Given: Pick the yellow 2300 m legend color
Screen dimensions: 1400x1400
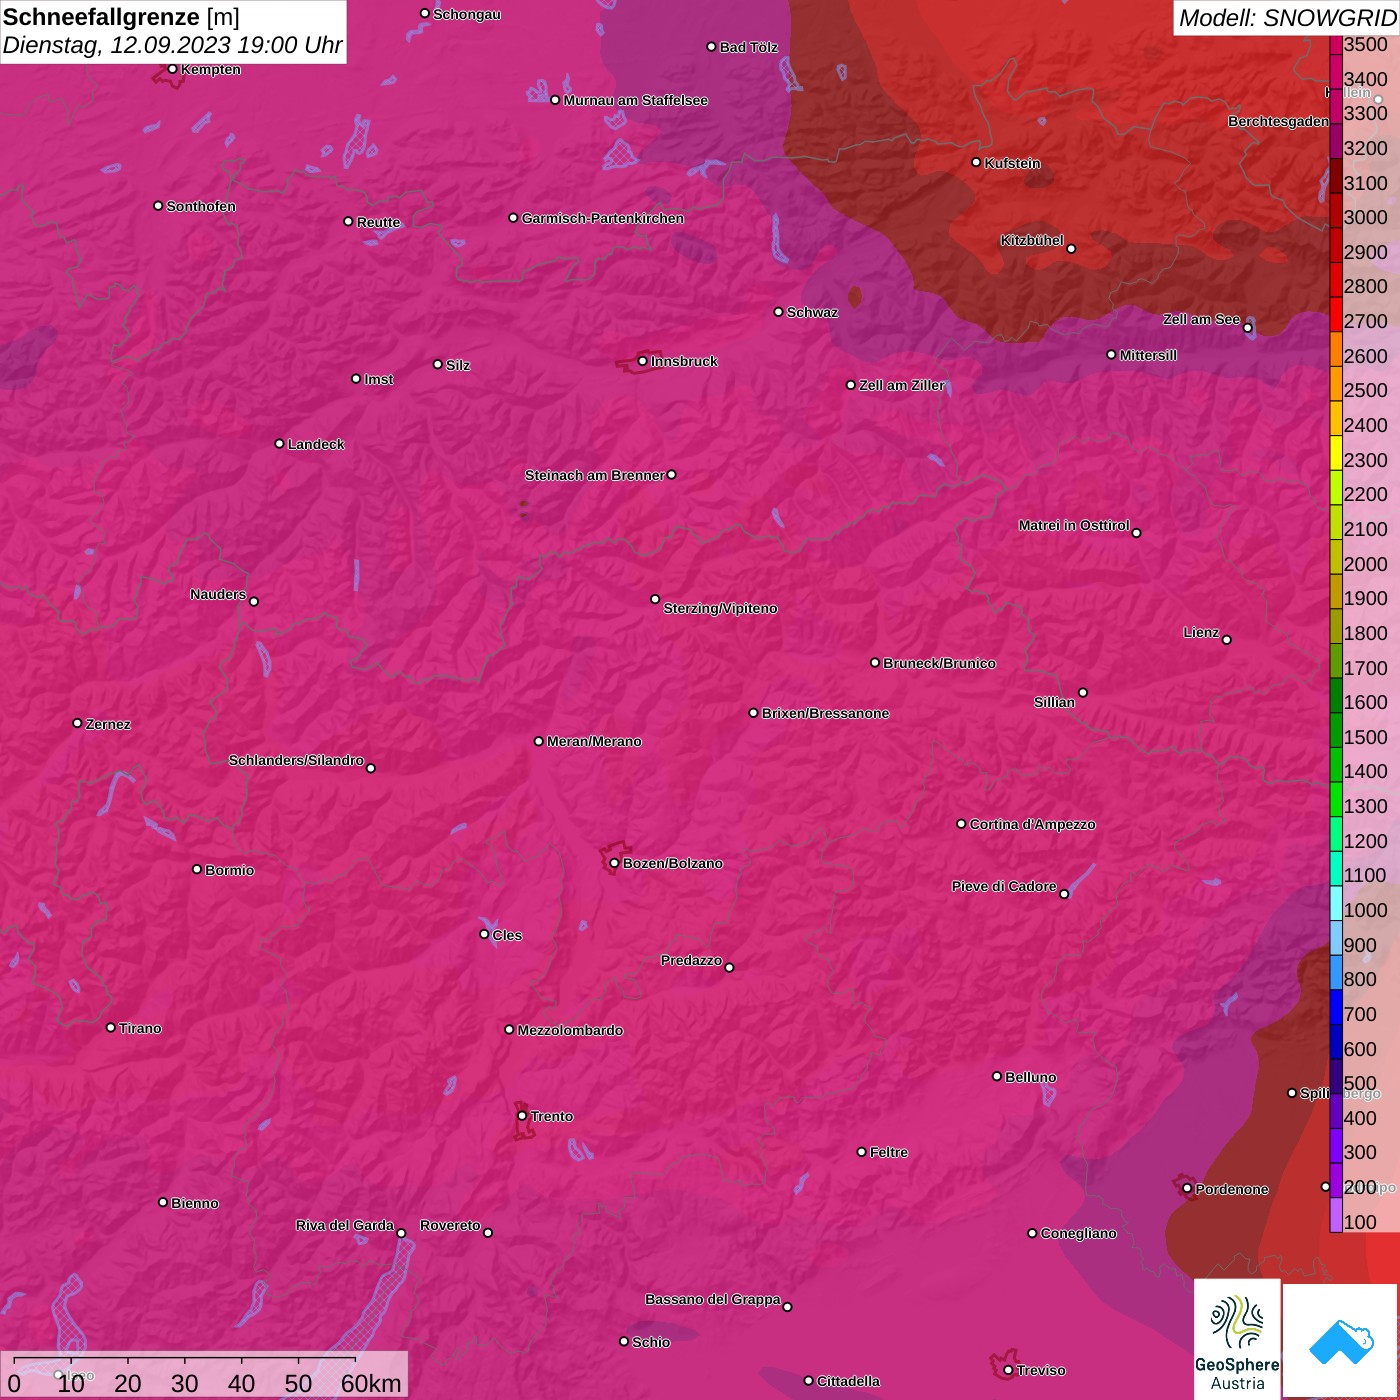Looking at the screenshot, I should [1336, 452].
